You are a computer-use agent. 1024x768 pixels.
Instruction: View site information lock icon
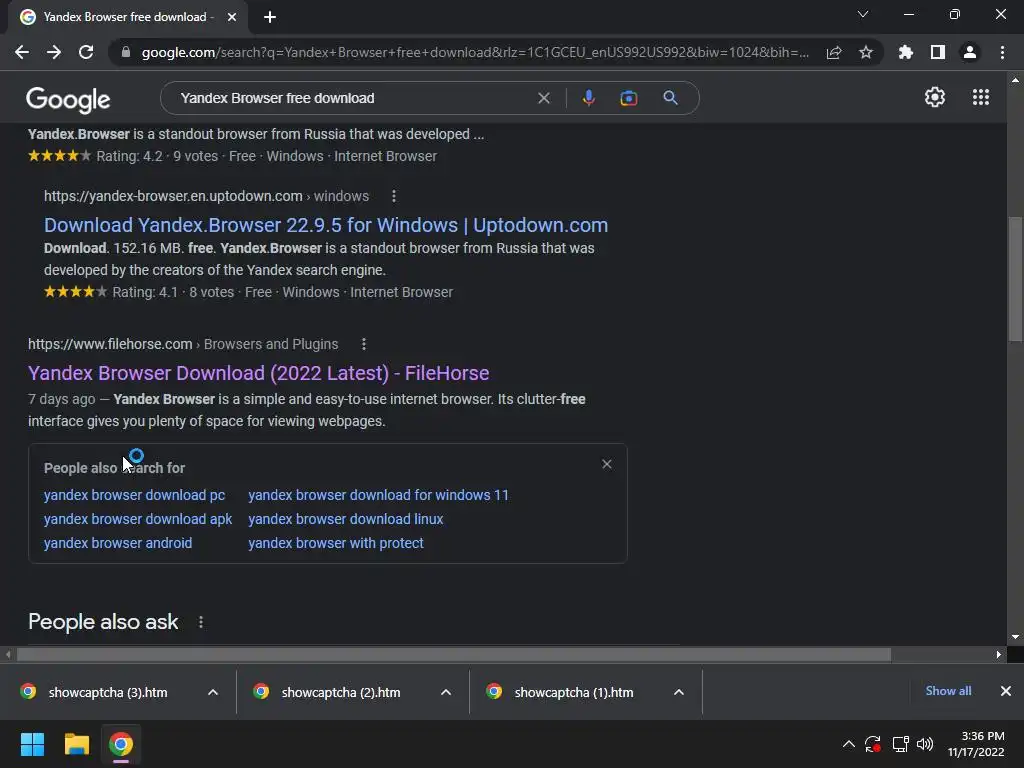coord(126,52)
